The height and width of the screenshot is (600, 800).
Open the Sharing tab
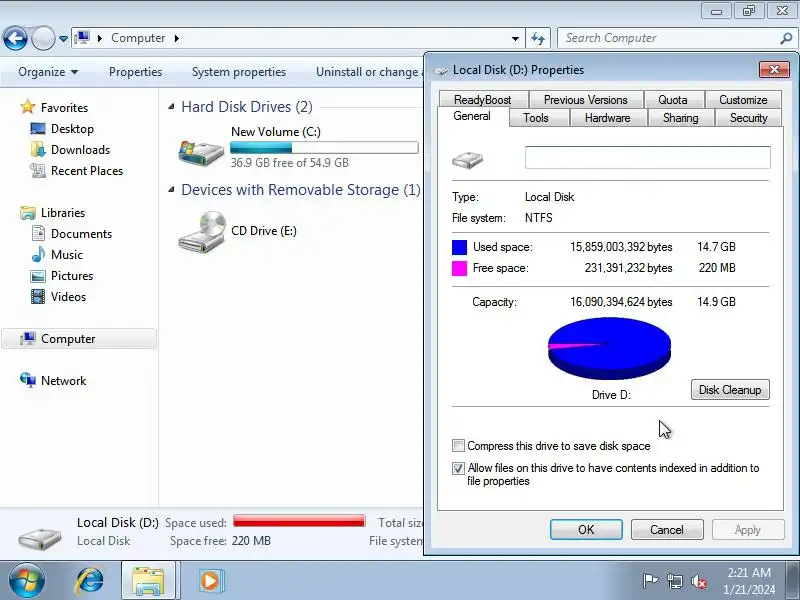pos(680,118)
